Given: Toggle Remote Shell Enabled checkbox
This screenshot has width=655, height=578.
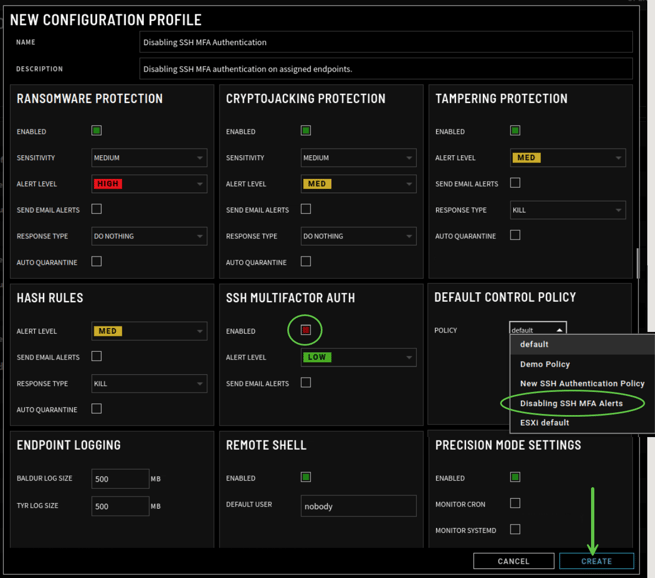Looking at the screenshot, I should pos(306,477).
